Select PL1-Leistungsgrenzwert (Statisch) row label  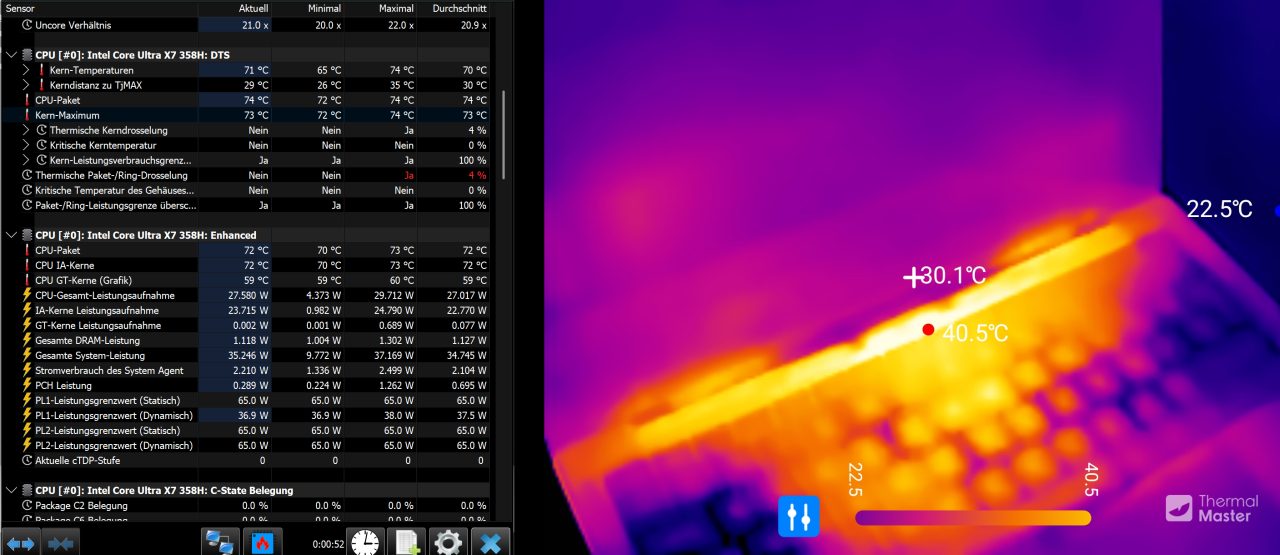coord(107,400)
